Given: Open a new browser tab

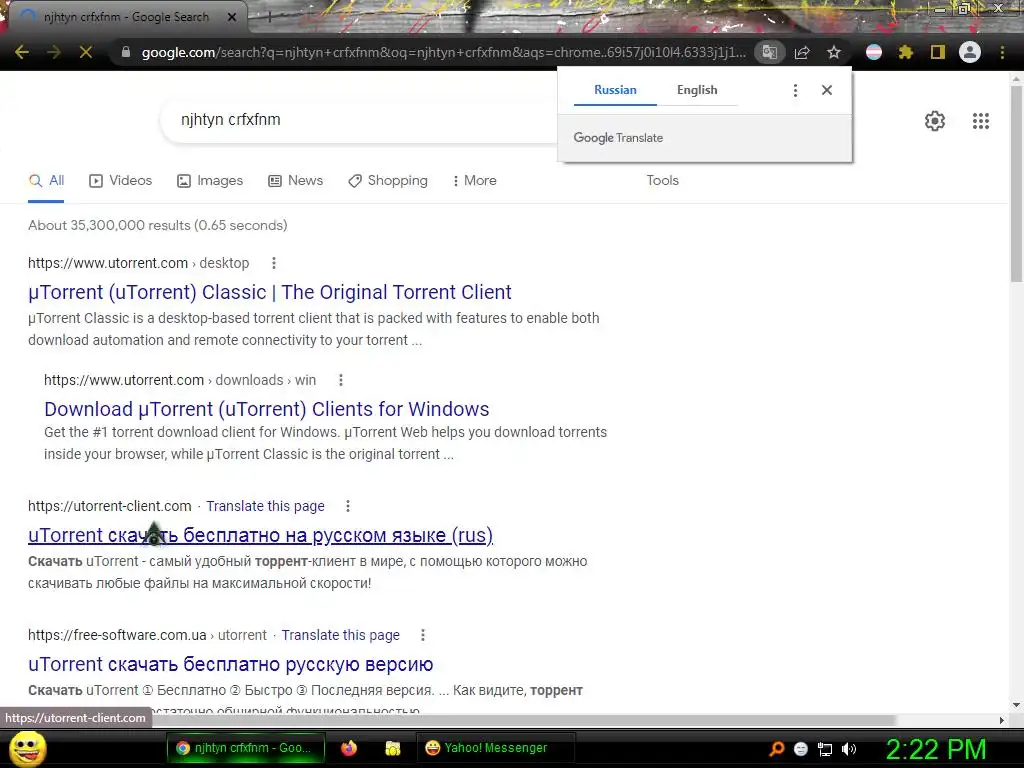Looking at the screenshot, I should pyautogui.click(x=269, y=17).
